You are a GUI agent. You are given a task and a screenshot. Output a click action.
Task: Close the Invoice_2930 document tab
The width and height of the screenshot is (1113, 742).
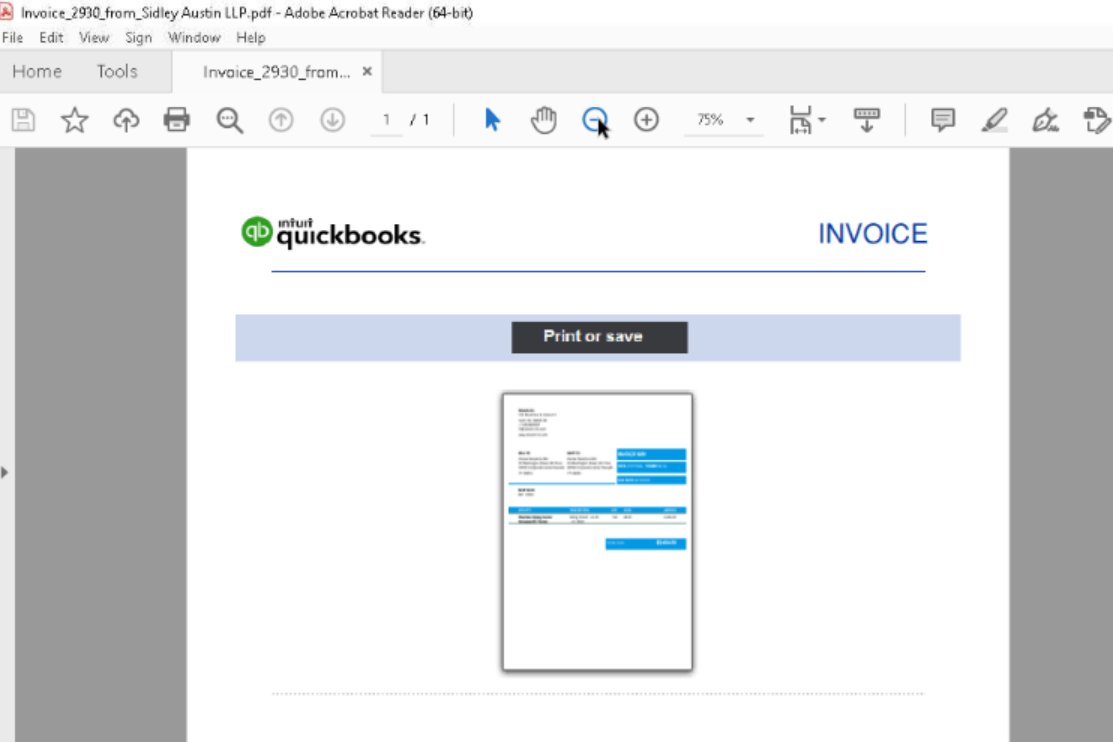click(x=367, y=71)
